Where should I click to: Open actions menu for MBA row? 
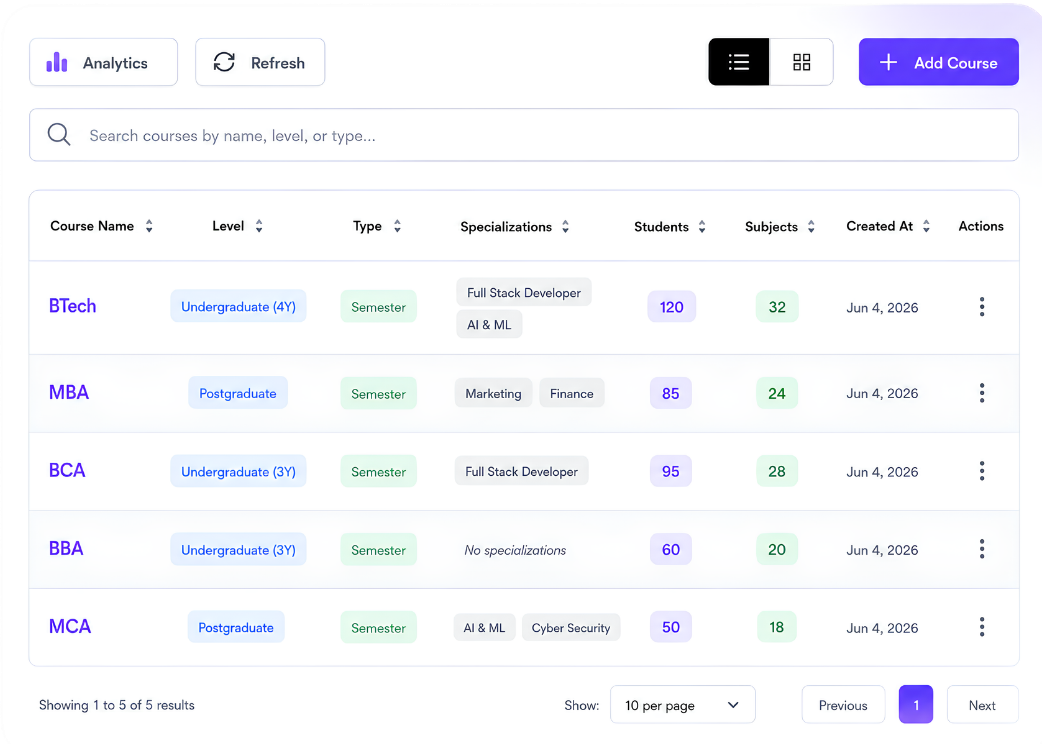pyautogui.click(x=982, y=393)
